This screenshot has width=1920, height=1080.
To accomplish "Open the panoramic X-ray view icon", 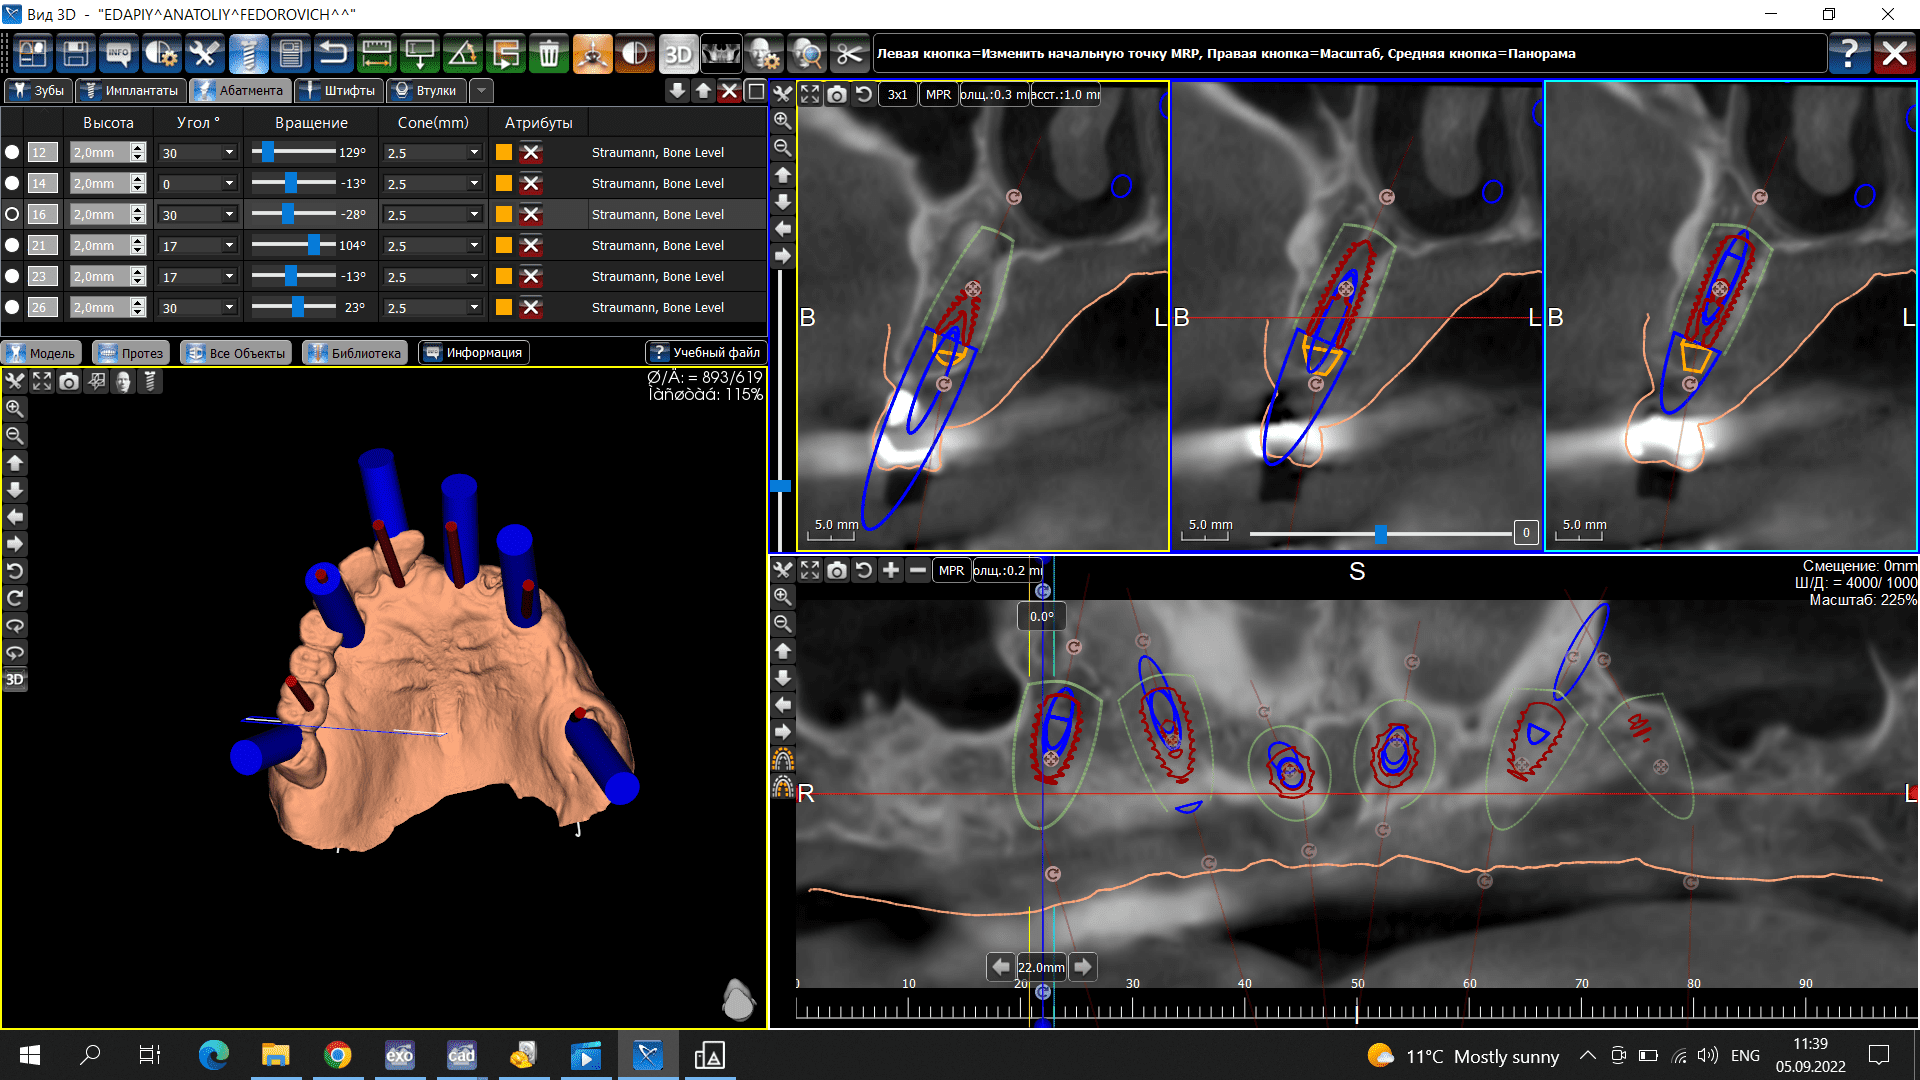I will [721, 54].
